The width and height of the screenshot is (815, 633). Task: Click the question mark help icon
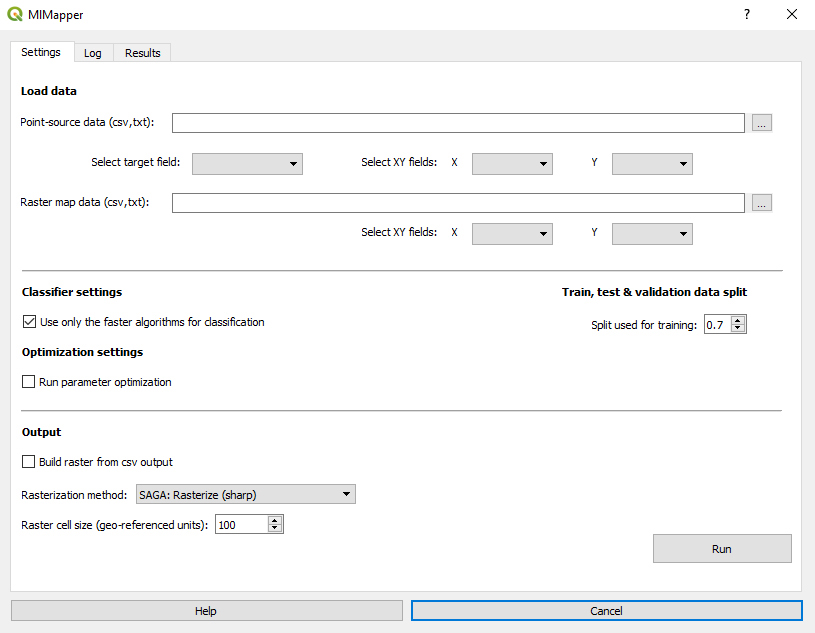[x=746, y=15]
